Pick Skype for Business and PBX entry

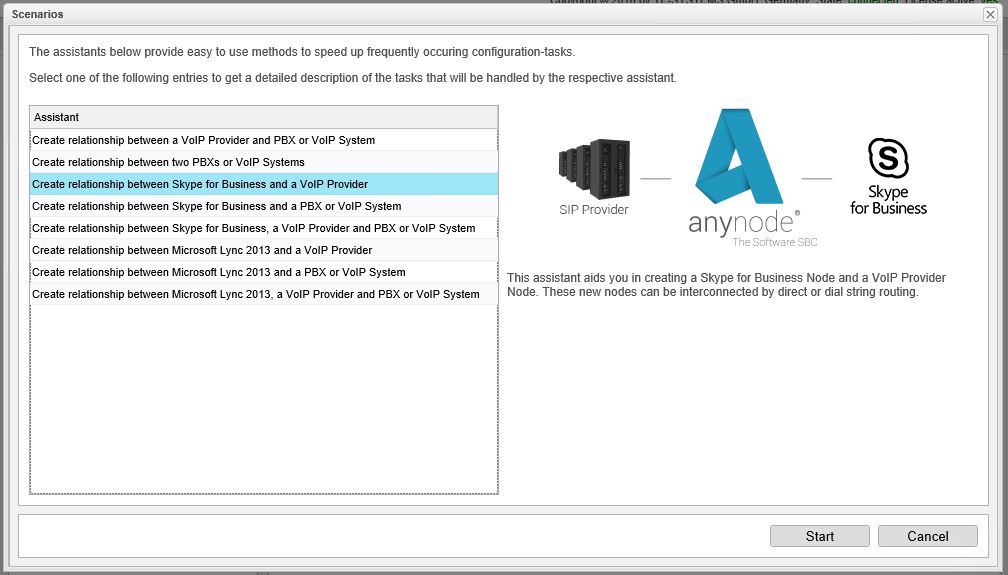(x=216, y=206)
